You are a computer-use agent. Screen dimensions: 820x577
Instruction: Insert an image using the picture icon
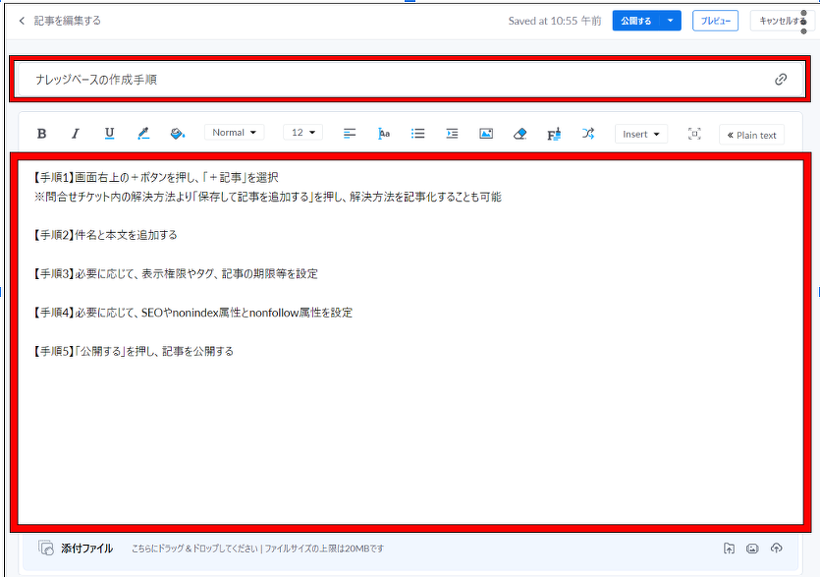(486, 134)
